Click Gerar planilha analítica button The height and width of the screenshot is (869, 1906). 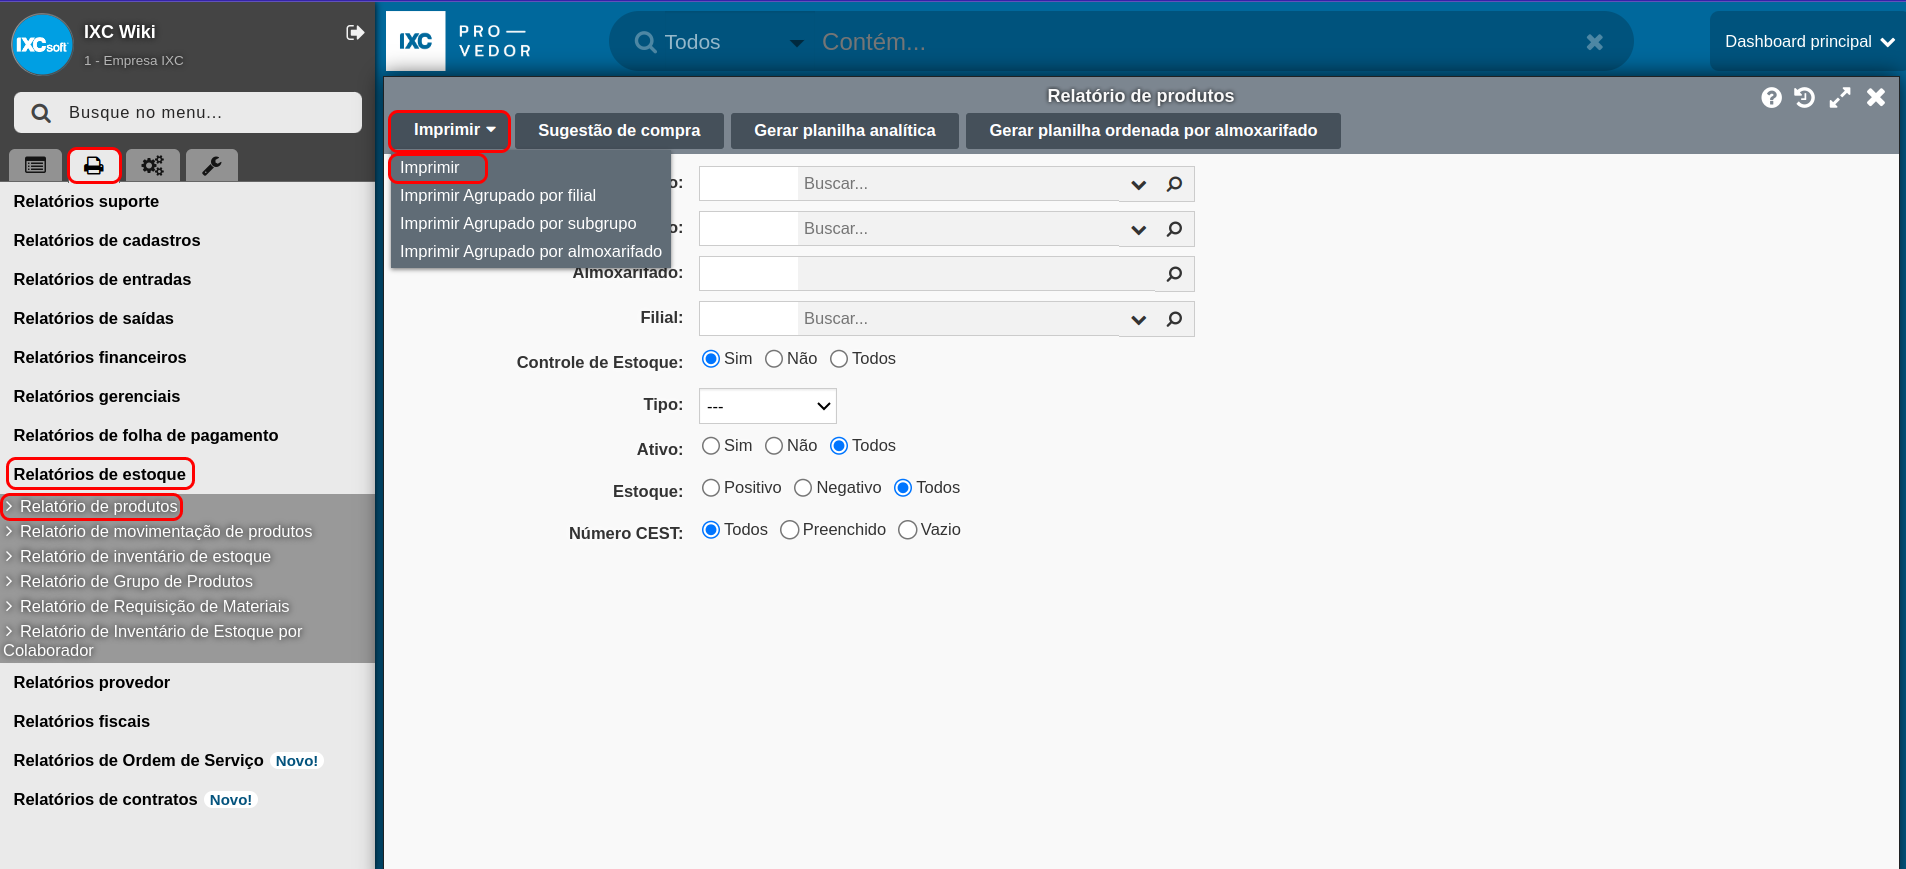tap(845, 131)
